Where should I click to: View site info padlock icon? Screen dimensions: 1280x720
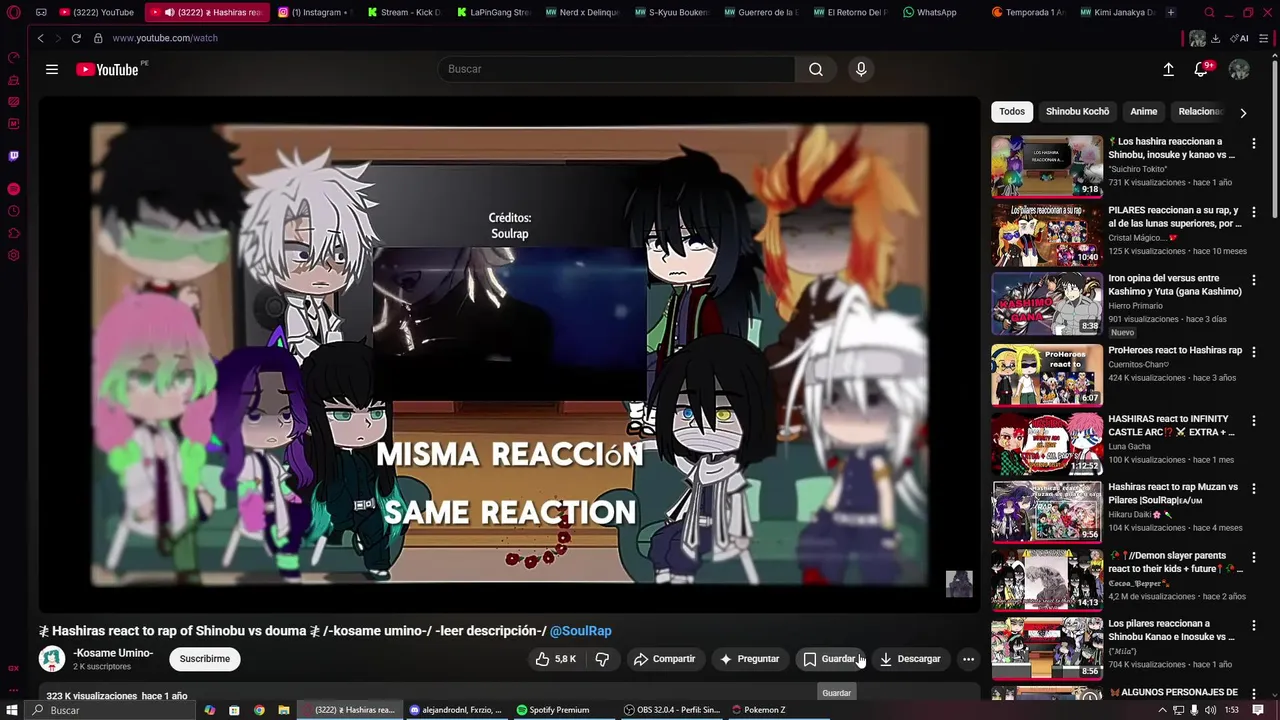click(98, 38)
